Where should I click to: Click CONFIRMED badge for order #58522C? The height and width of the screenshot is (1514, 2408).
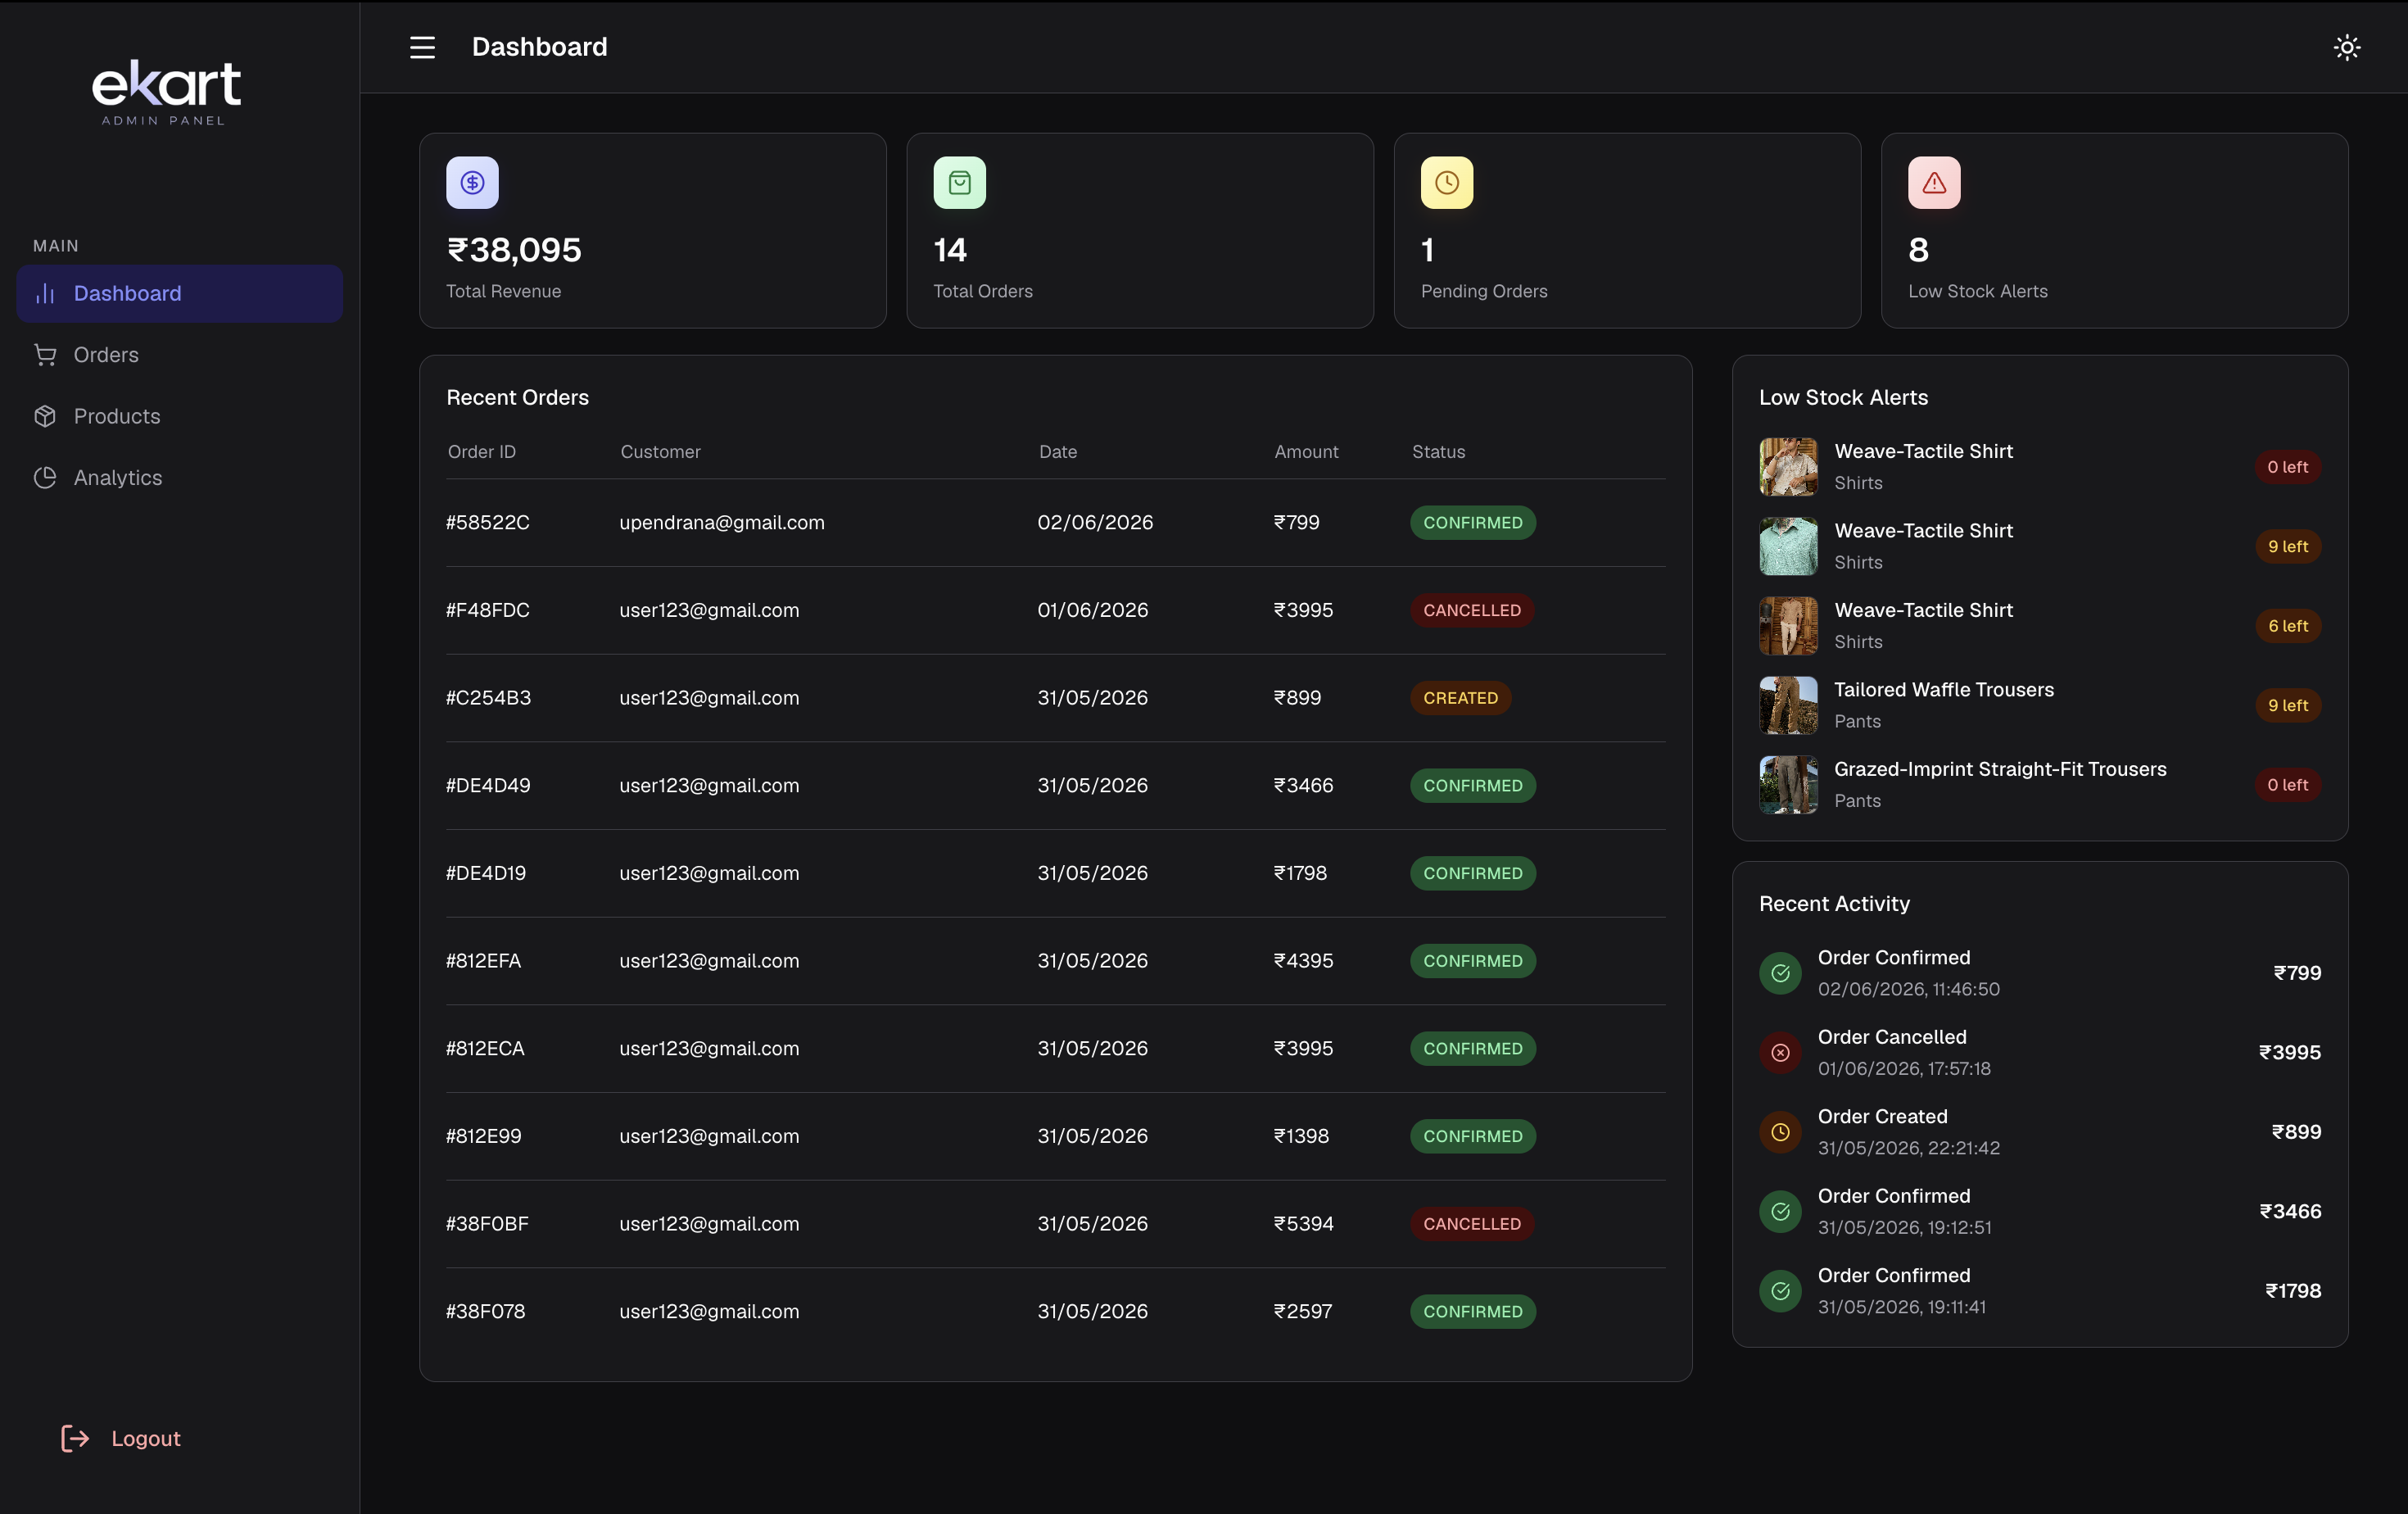tap(1473, 523)
